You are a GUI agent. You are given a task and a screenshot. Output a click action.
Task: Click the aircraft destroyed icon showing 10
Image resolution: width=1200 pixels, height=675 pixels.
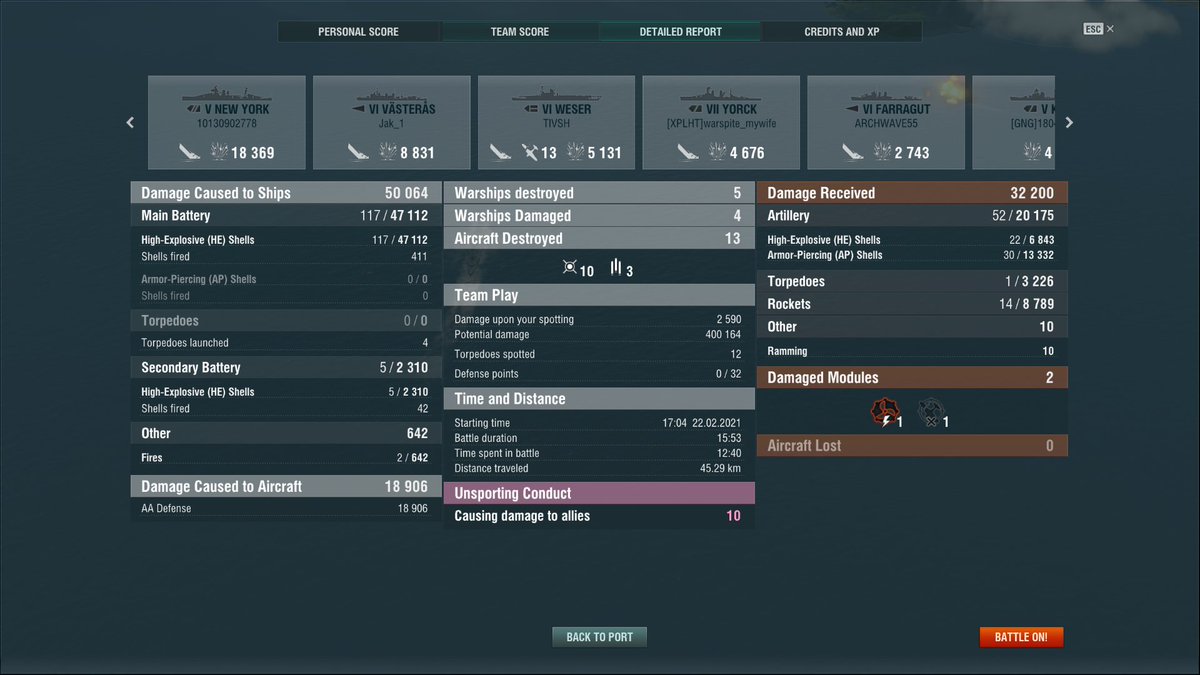pyautogui.click(x=571, y=269)
